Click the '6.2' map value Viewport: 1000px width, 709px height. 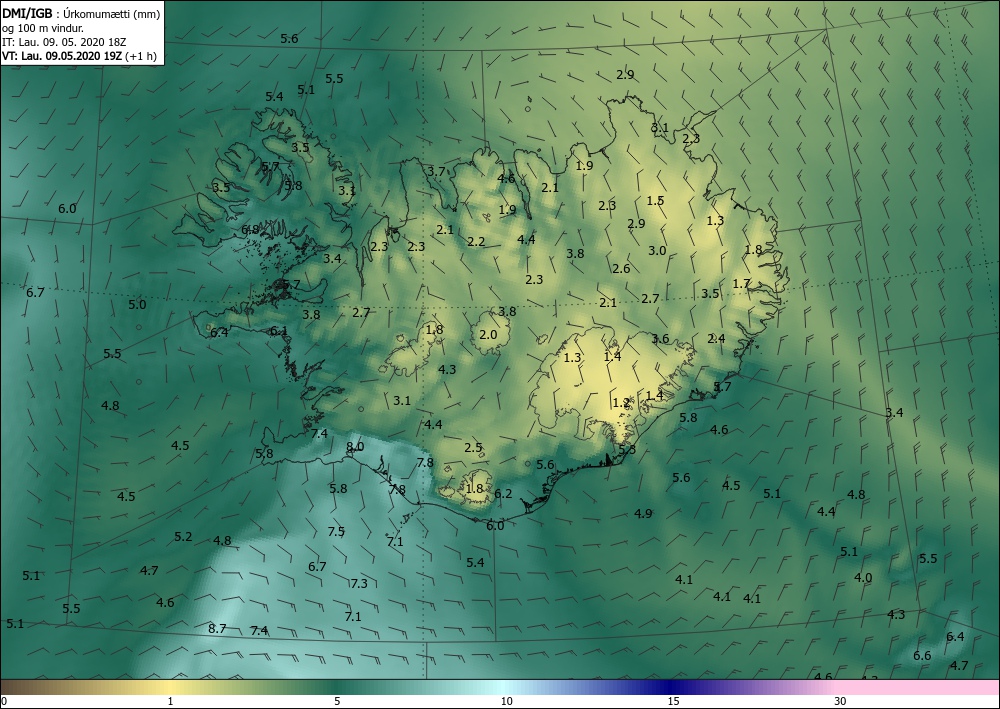tap(503, 493)
